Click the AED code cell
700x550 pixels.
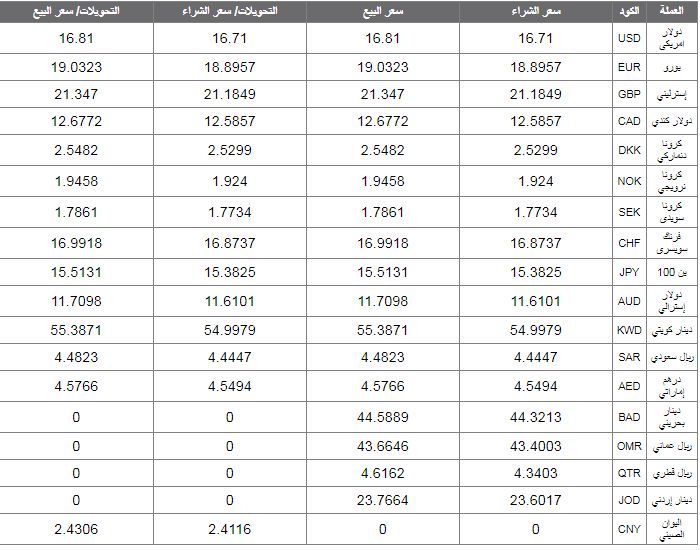(629, 386)
